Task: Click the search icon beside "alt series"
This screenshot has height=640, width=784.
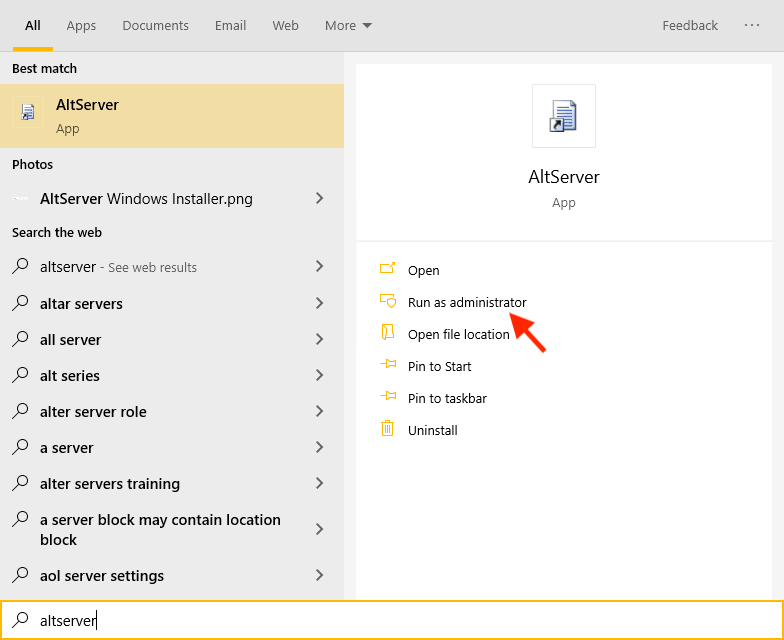Action: point(20,374)
